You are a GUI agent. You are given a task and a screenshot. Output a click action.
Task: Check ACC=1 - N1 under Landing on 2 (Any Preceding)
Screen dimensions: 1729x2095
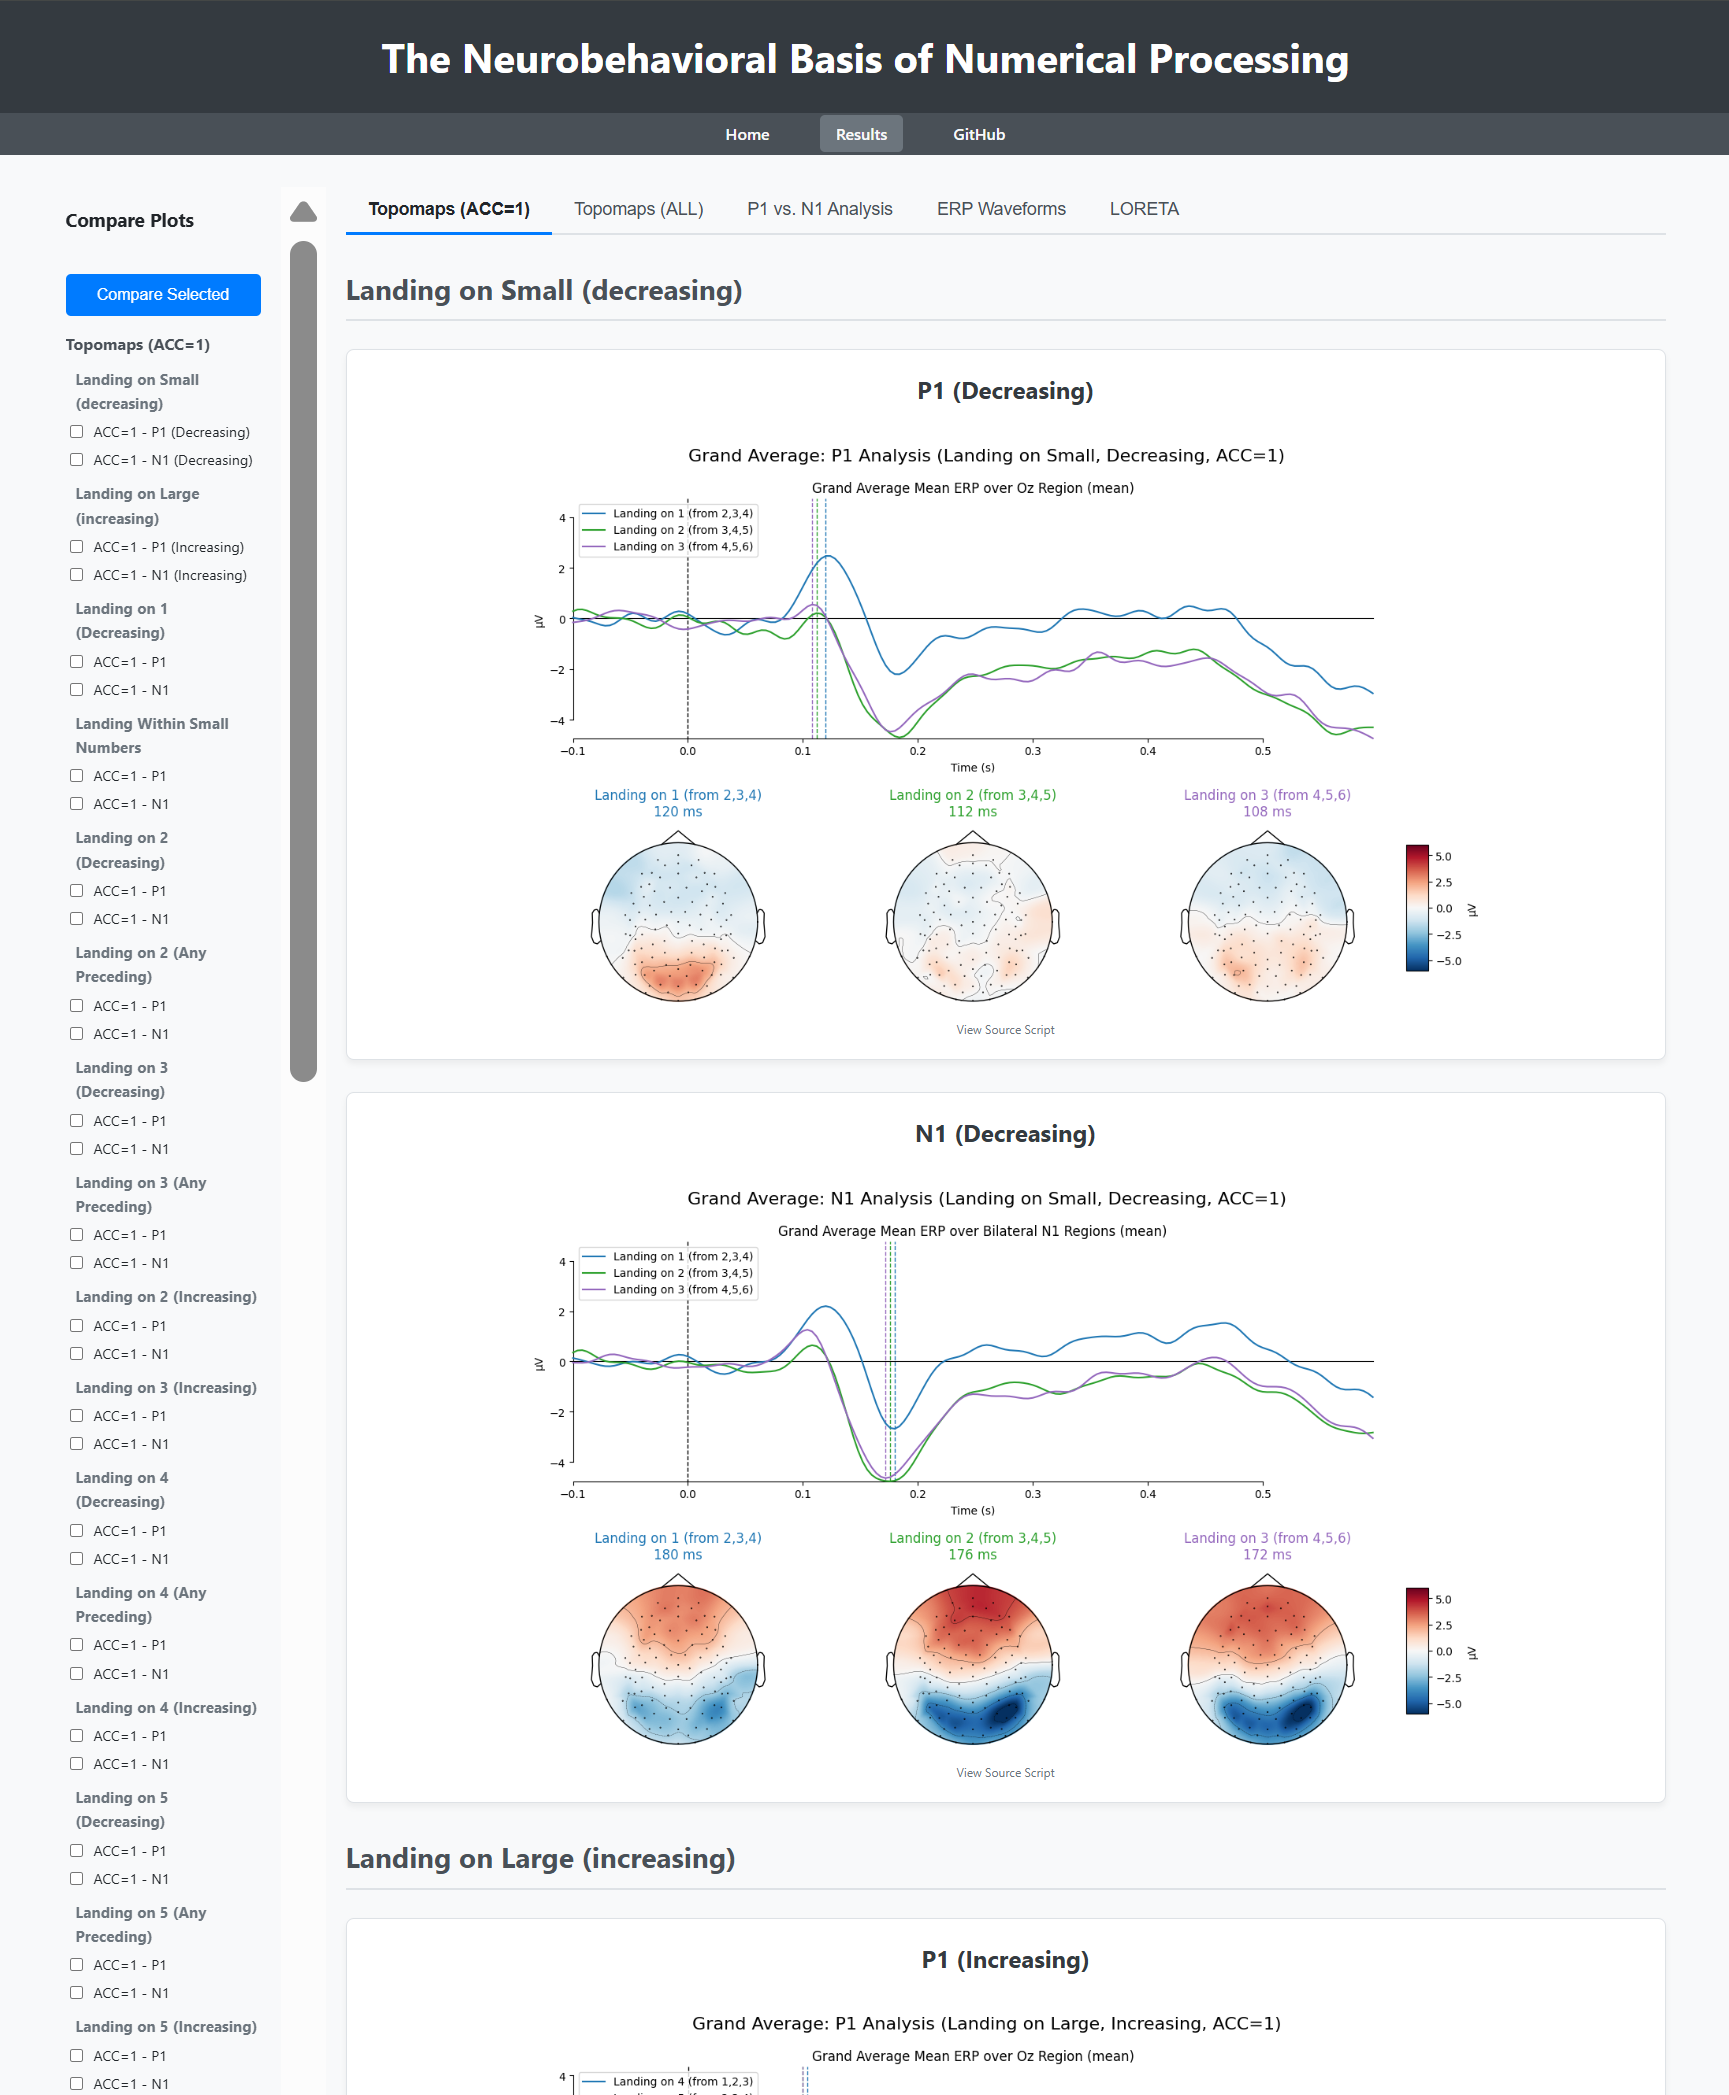pyautogui.click(x=77, y=1034)
